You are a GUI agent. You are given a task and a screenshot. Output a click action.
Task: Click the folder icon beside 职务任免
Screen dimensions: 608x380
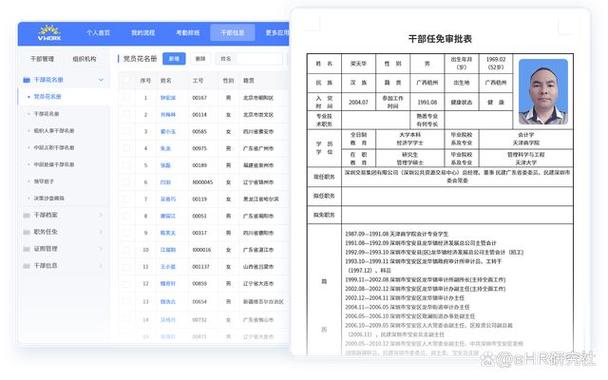point(27,232)
